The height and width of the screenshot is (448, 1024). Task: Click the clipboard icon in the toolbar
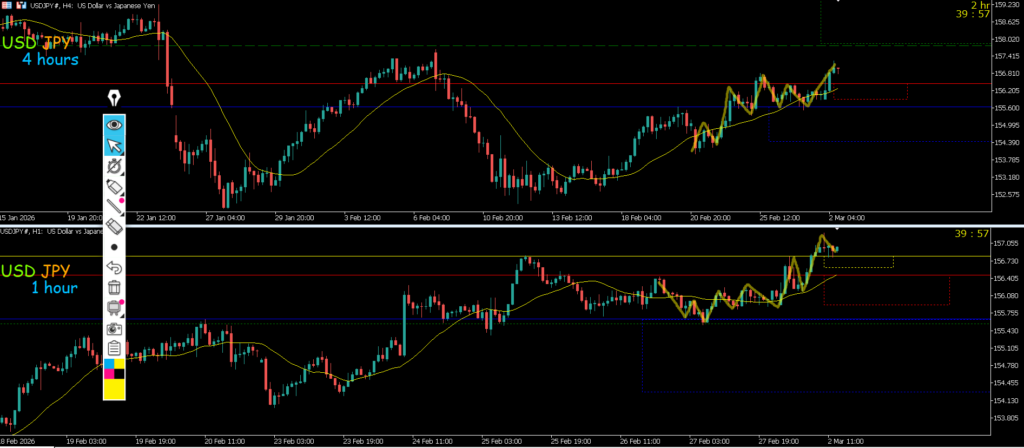coord(114,348)
